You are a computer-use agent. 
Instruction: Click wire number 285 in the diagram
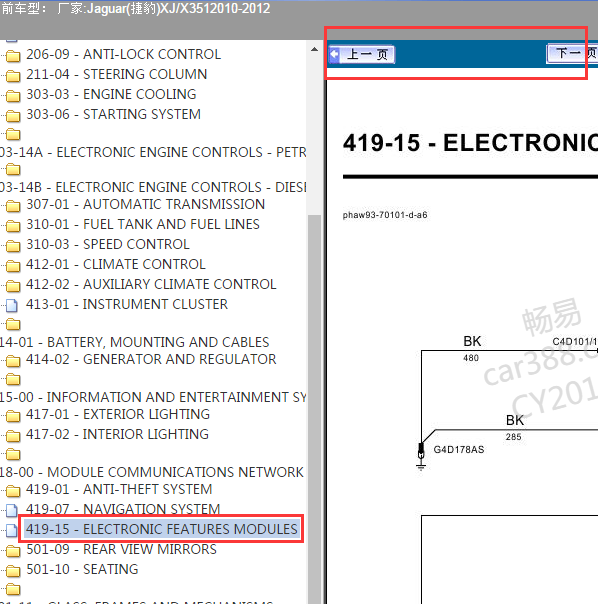point(513,437)
